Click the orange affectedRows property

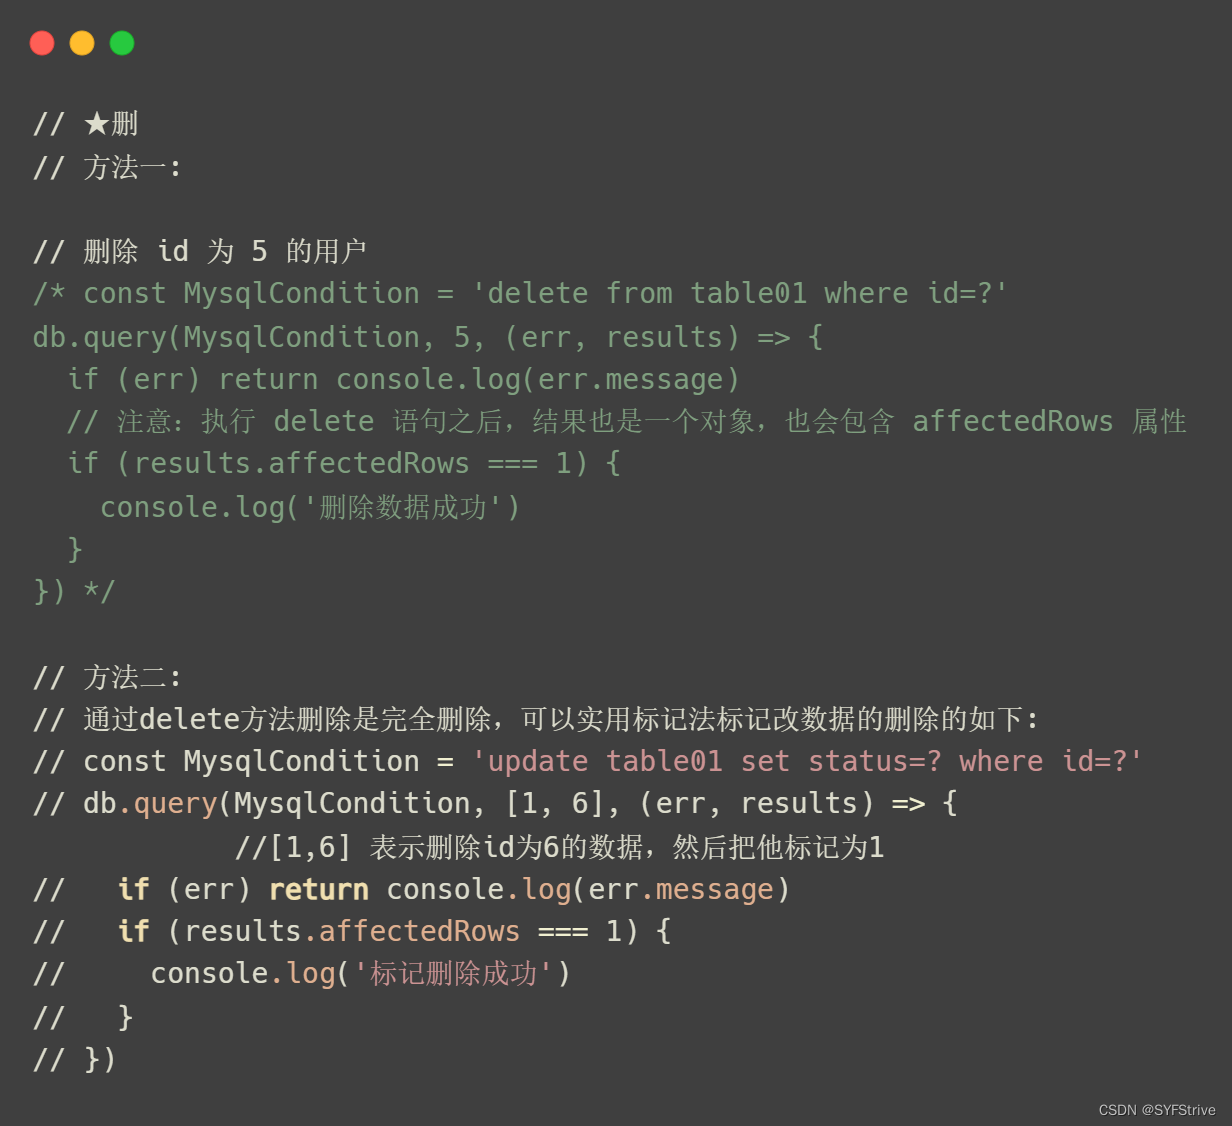pos(419,932)
